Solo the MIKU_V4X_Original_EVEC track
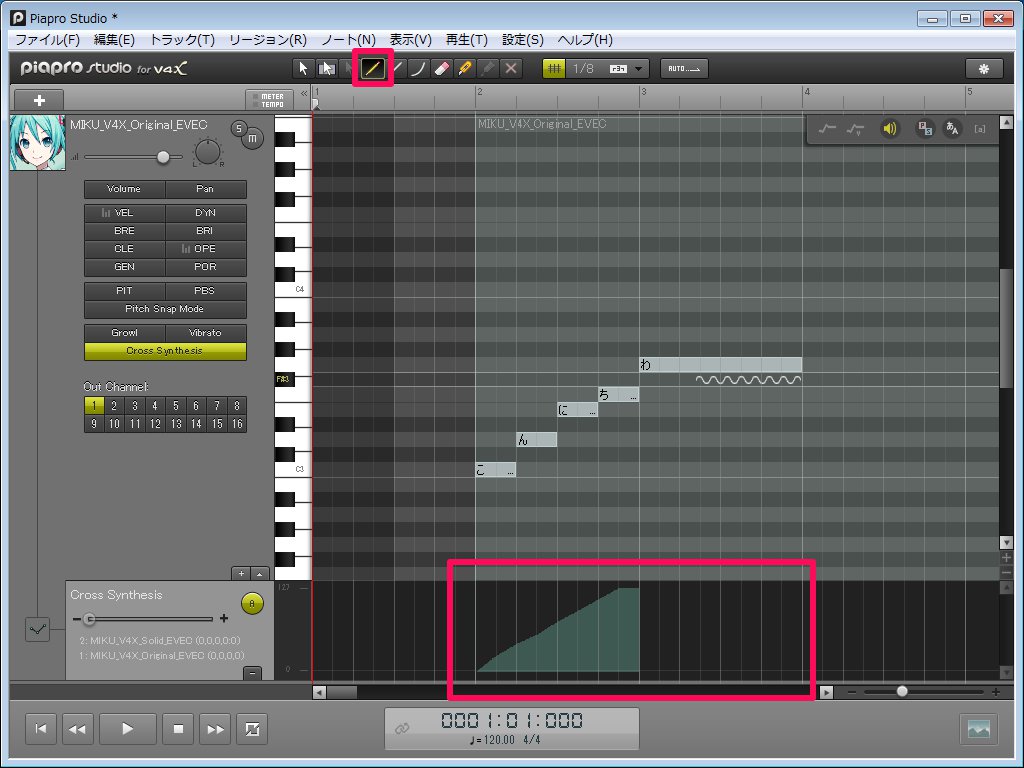The width and height of the screenshot is (1024, 768). [239, 129]
